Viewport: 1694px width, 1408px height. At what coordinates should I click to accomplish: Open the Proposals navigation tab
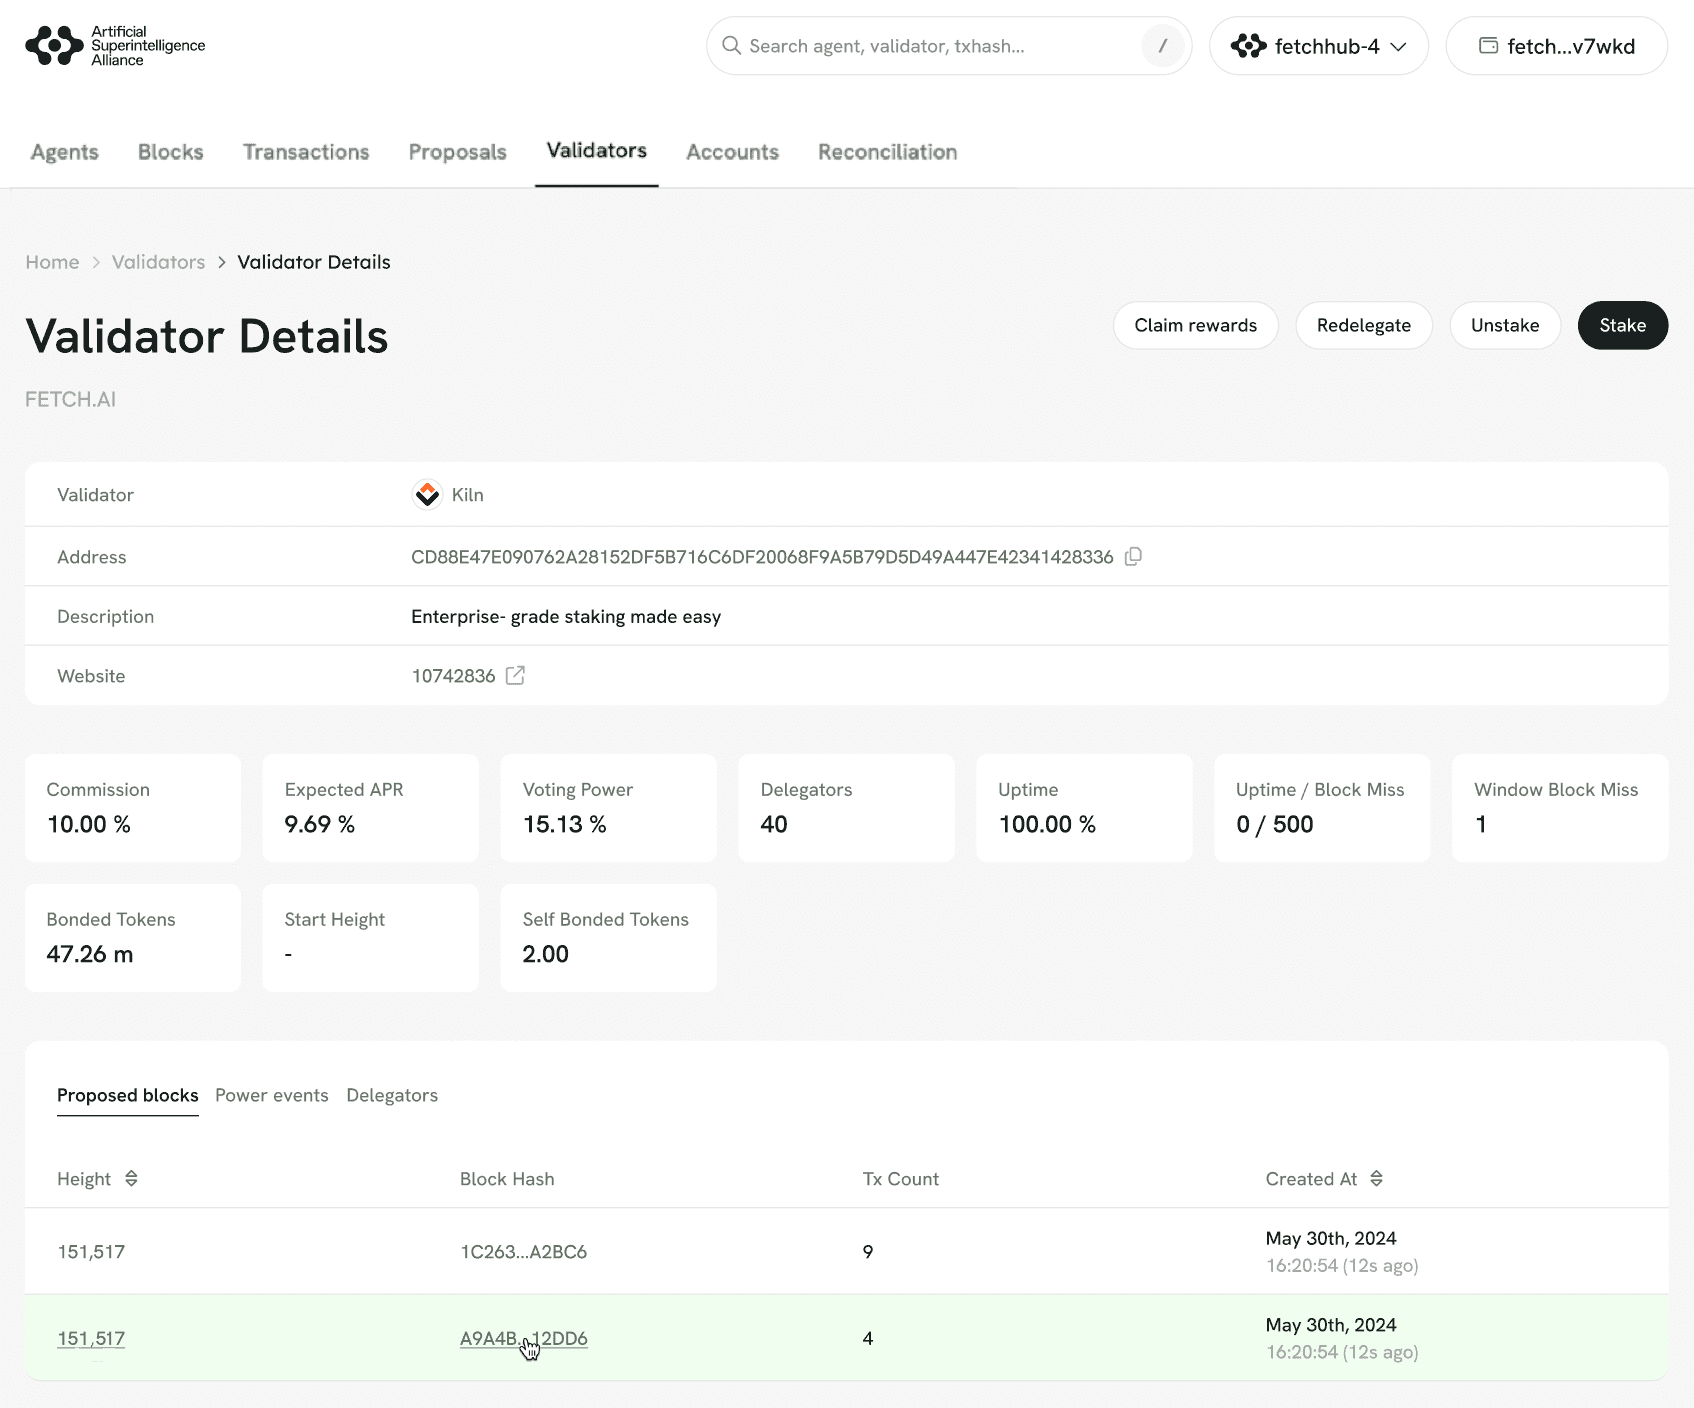click(457, 152)
